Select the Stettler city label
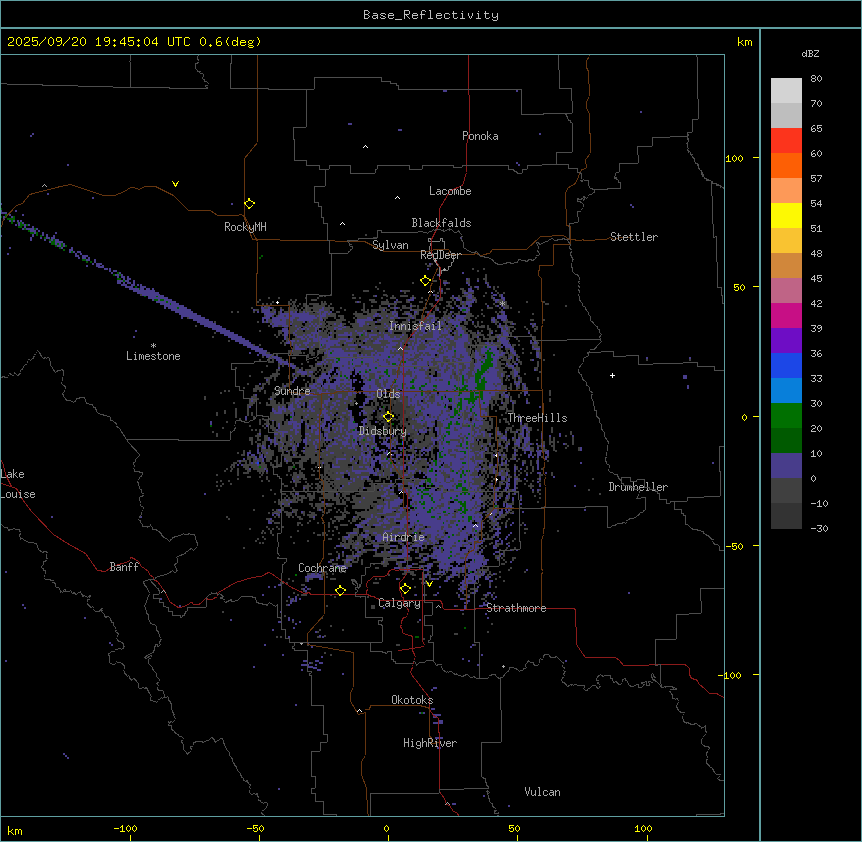 coord(634,237)
